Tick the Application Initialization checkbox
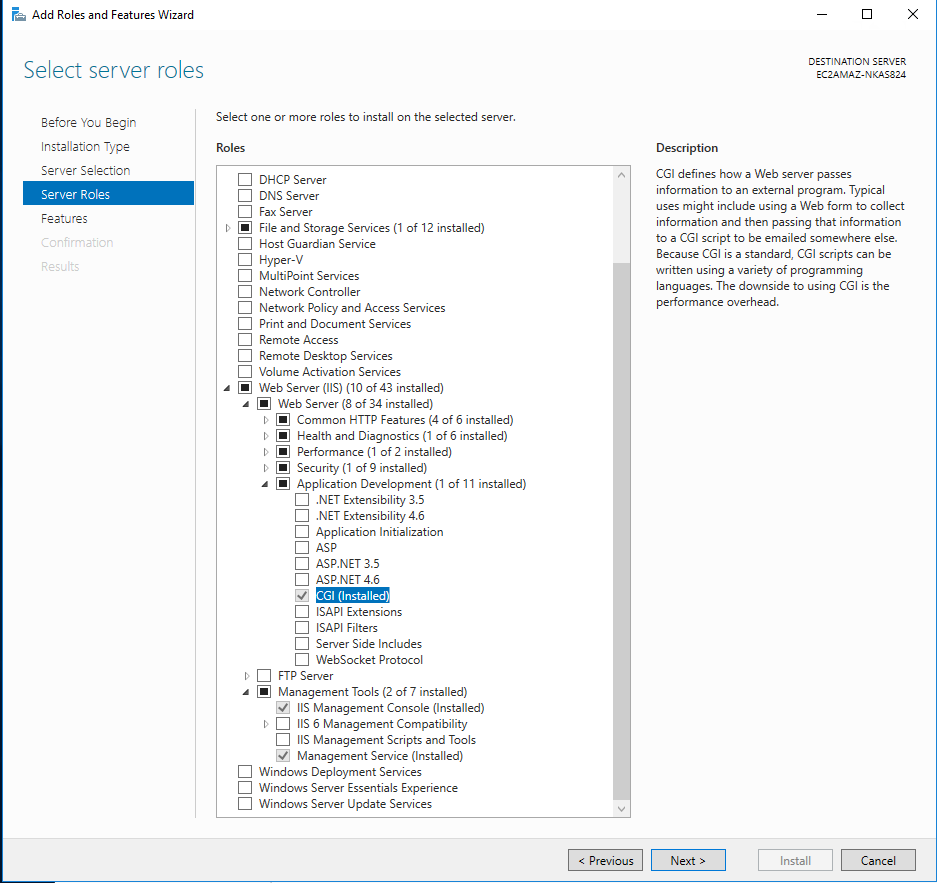The width and height of the screenshot is (937, 883). pyautogui.click(x=302, y=532)
